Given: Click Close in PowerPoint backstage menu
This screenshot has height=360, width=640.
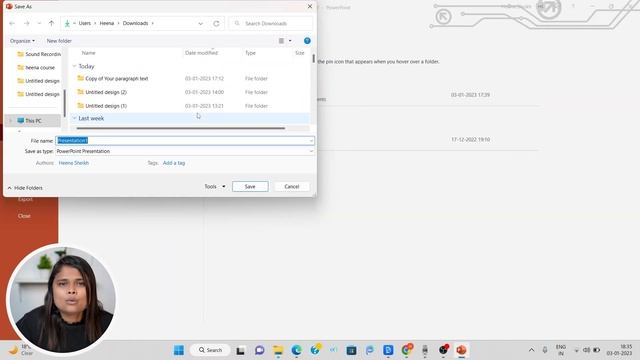Looking at the screenshot, I should [x=24, y=216].
